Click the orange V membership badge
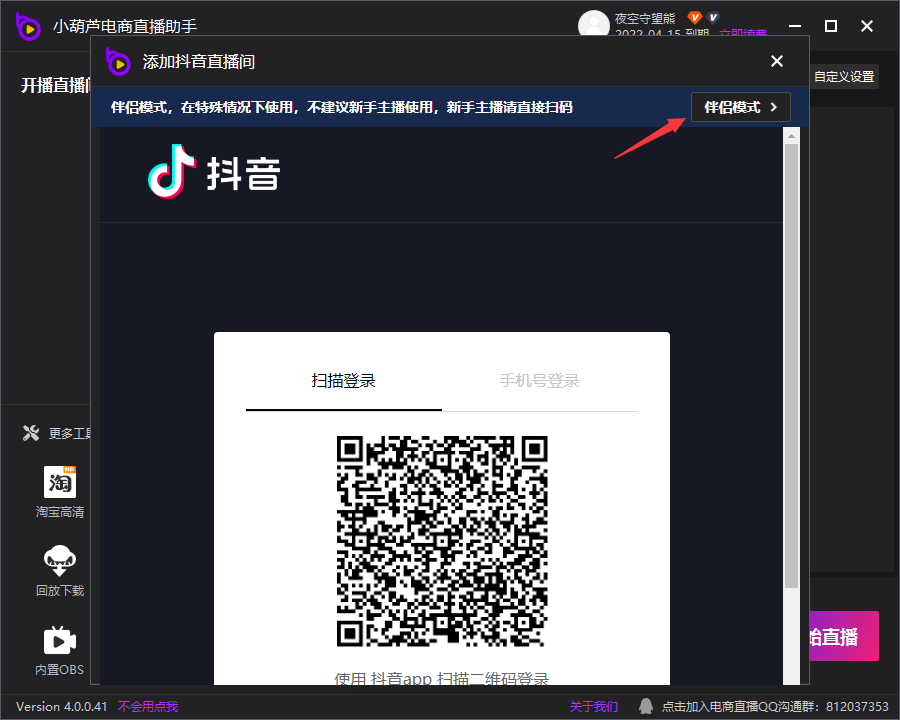Viewport: 900px width, 720px height. [x=695, y=18]
